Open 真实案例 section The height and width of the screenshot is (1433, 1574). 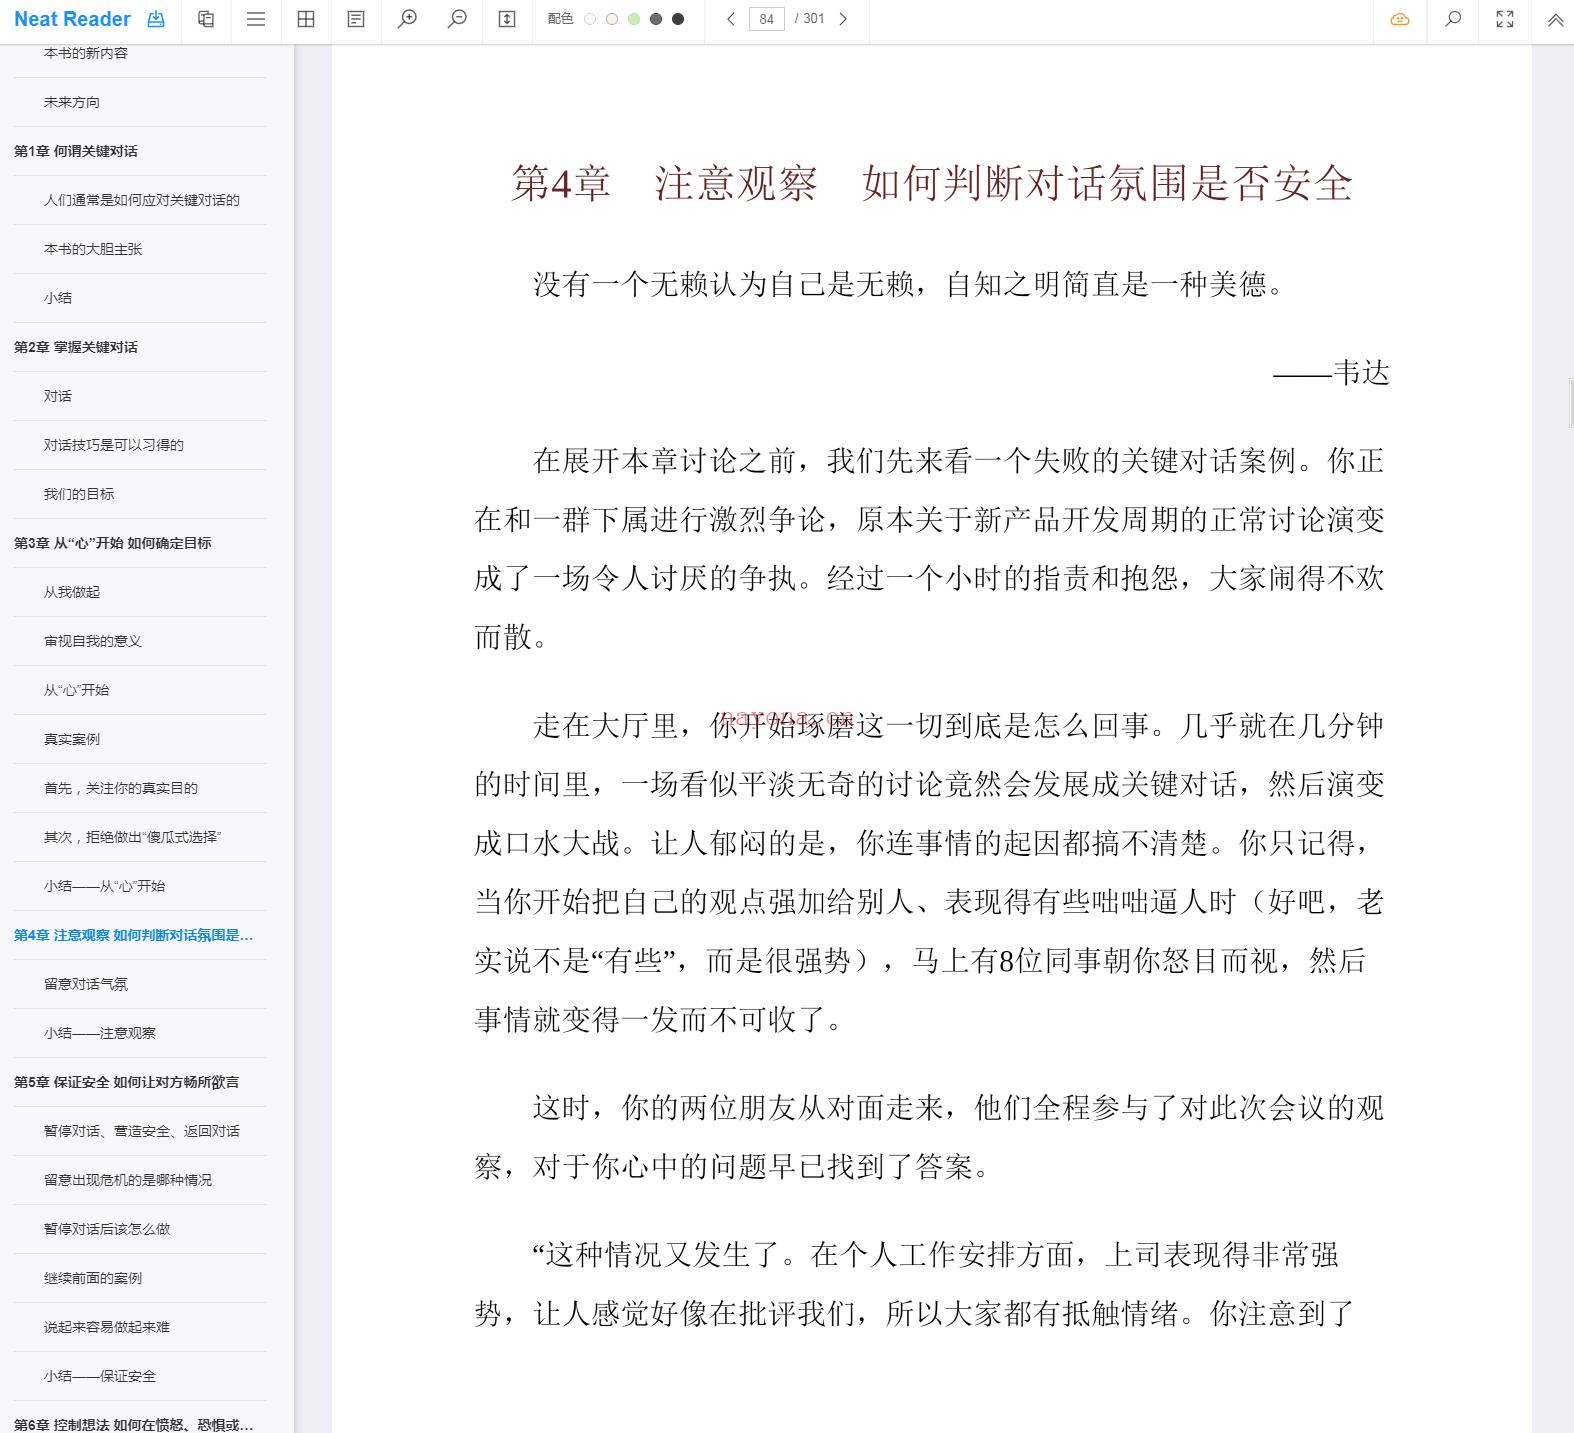(x=72, y=739)
